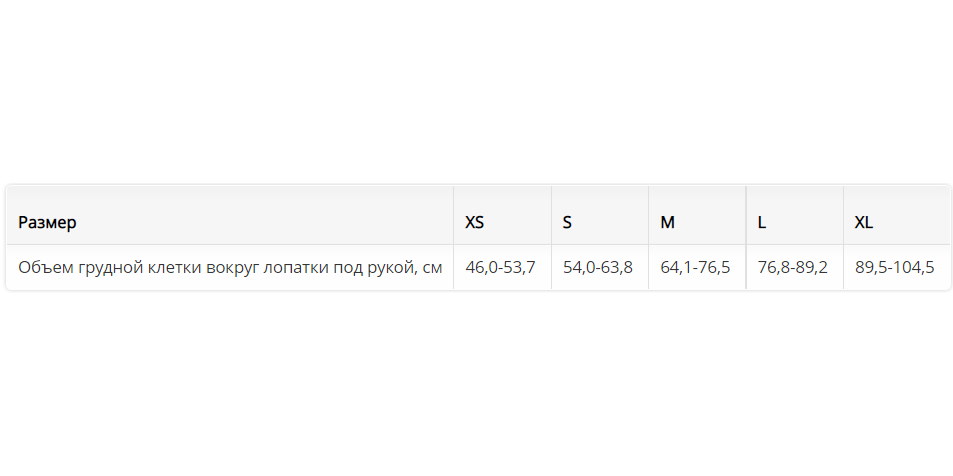Image resolution: width=953 pixels, height=476 pixels.
Task: Select the 64,1-76,5 measurement cell
Action: click(x=695, y=267)
